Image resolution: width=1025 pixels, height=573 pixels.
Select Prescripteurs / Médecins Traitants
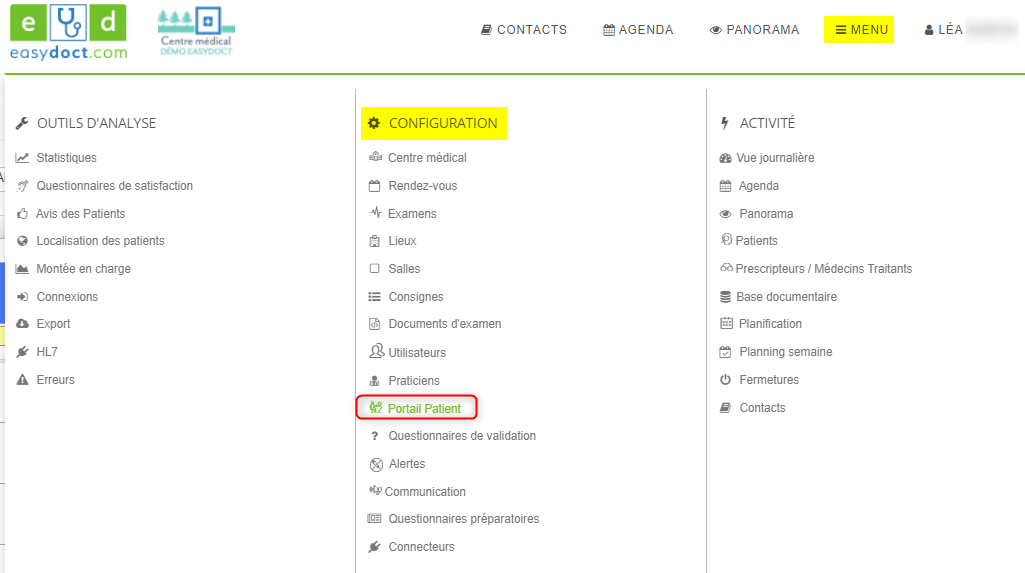coord(823,269)
